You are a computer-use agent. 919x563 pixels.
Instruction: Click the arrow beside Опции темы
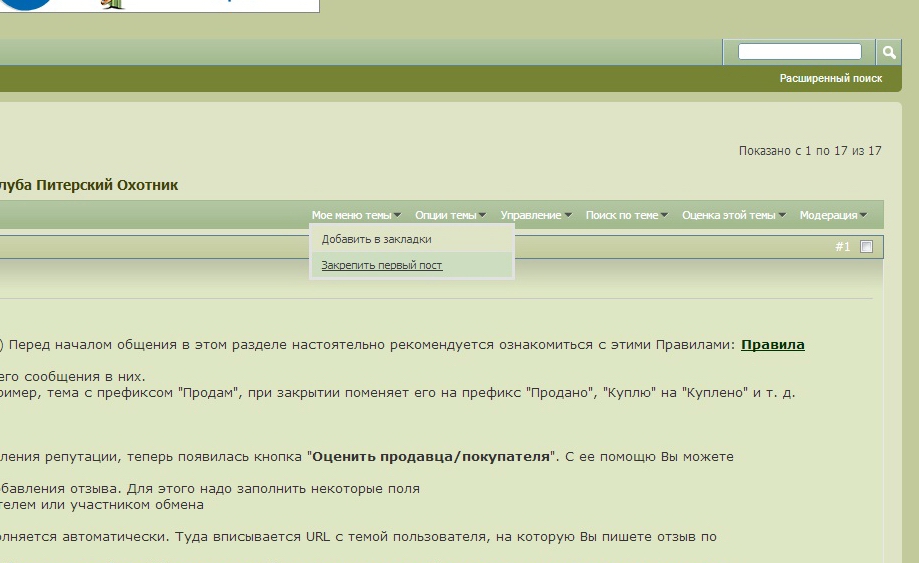pos(483,216)
